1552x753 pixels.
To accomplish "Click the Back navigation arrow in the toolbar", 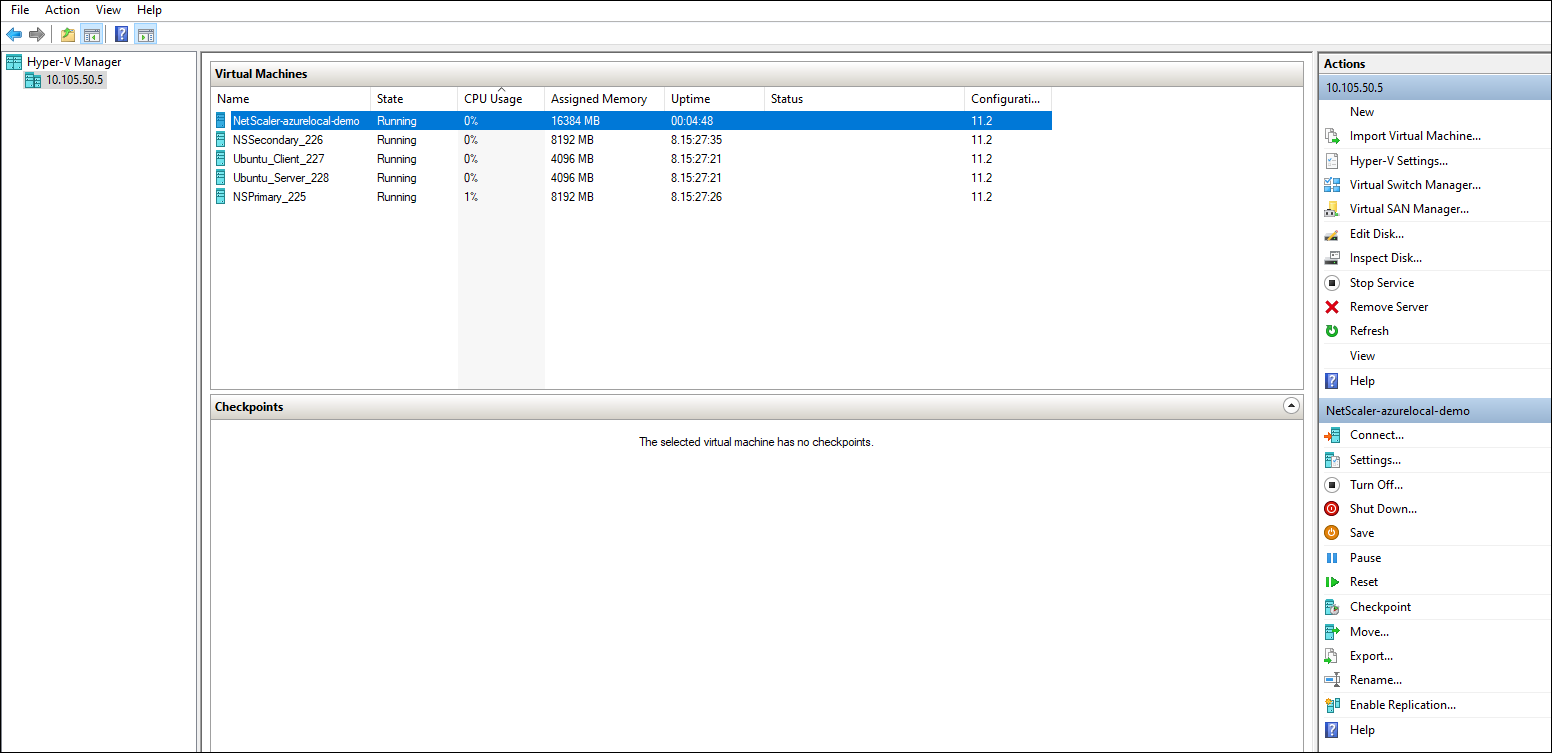I will click(14, 33).
